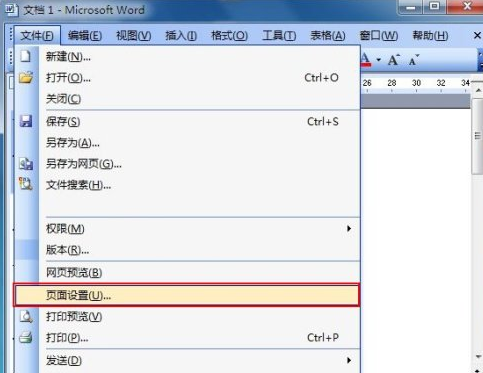This screenshot has width=483, height=373.
Task: Click the Print Preview magnifier icon
Action: tap(26, 316)
